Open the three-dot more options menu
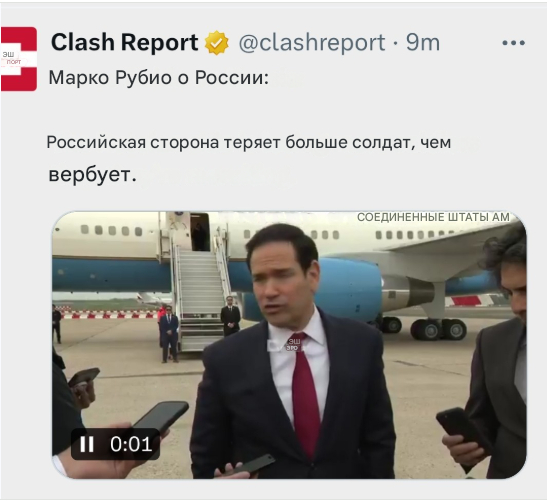 point(514,43)
